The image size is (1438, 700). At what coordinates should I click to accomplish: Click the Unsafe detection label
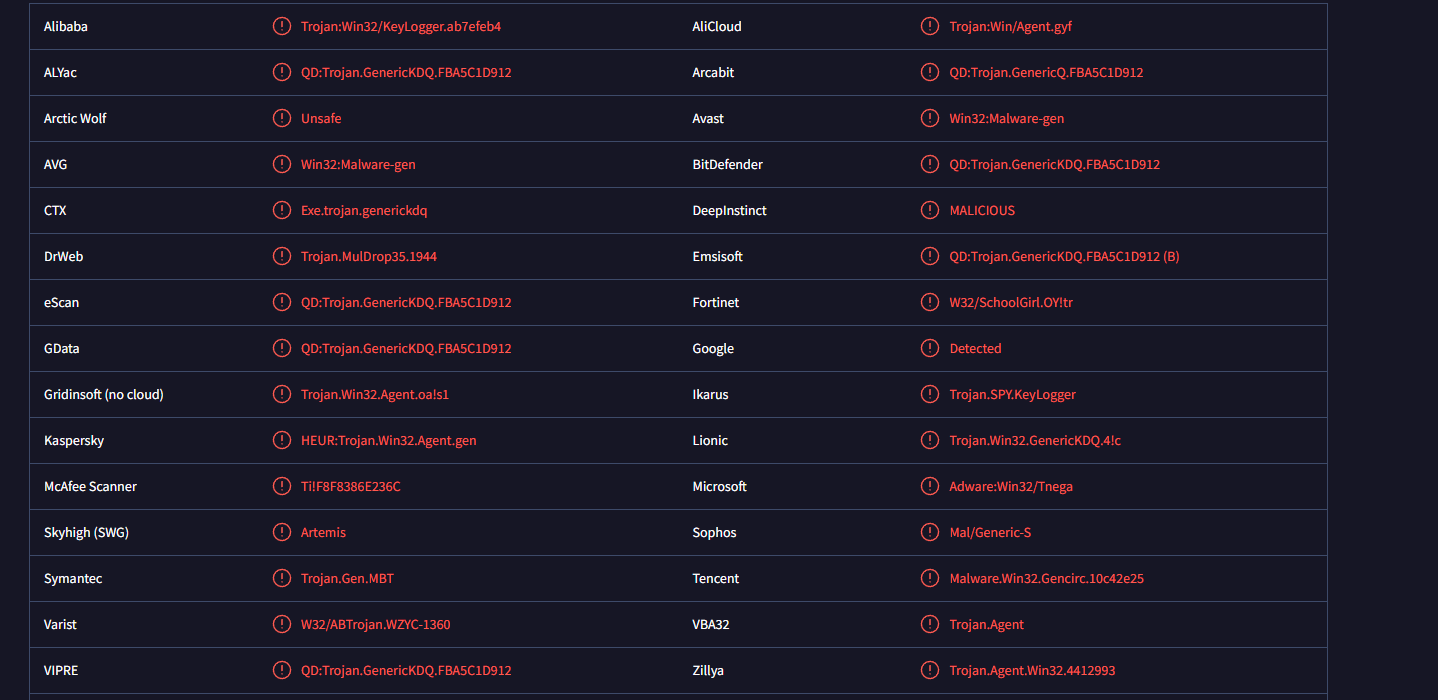click(321, 118)
